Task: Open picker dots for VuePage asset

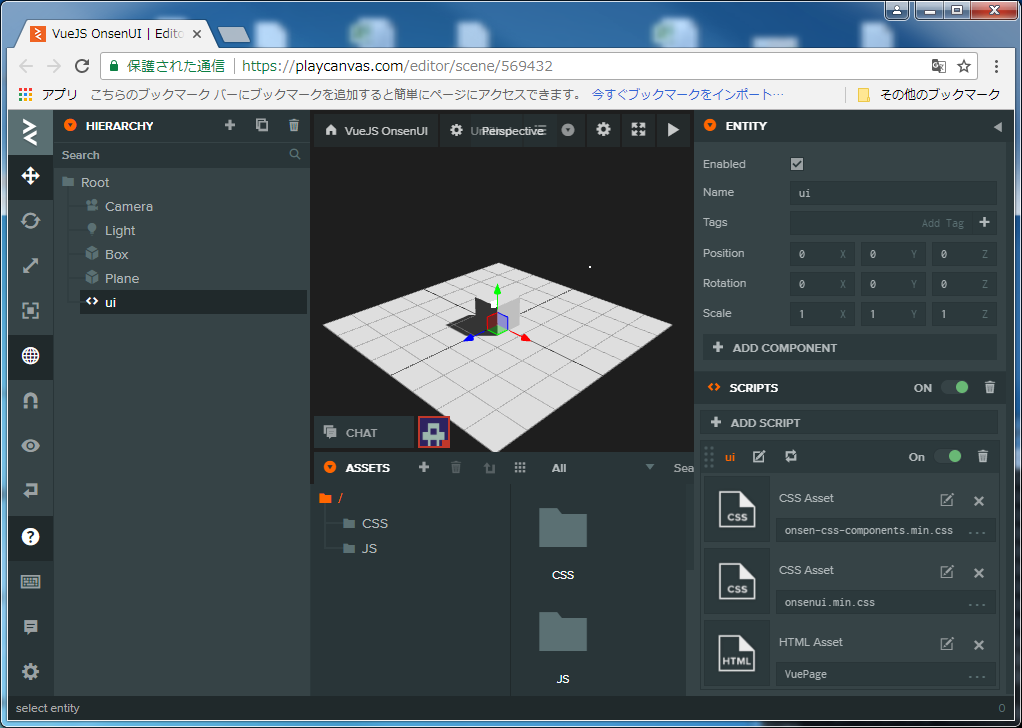Action: (x=976, y=675)
